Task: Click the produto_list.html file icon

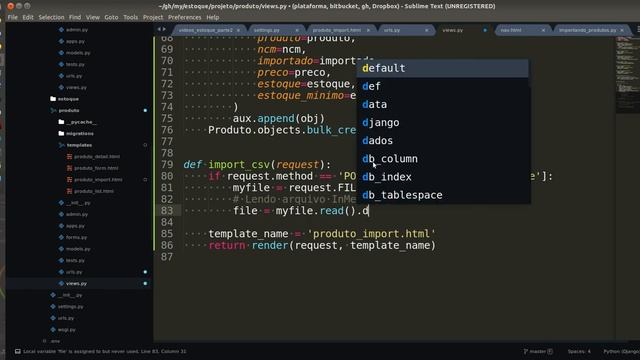Action: (69, 191)
